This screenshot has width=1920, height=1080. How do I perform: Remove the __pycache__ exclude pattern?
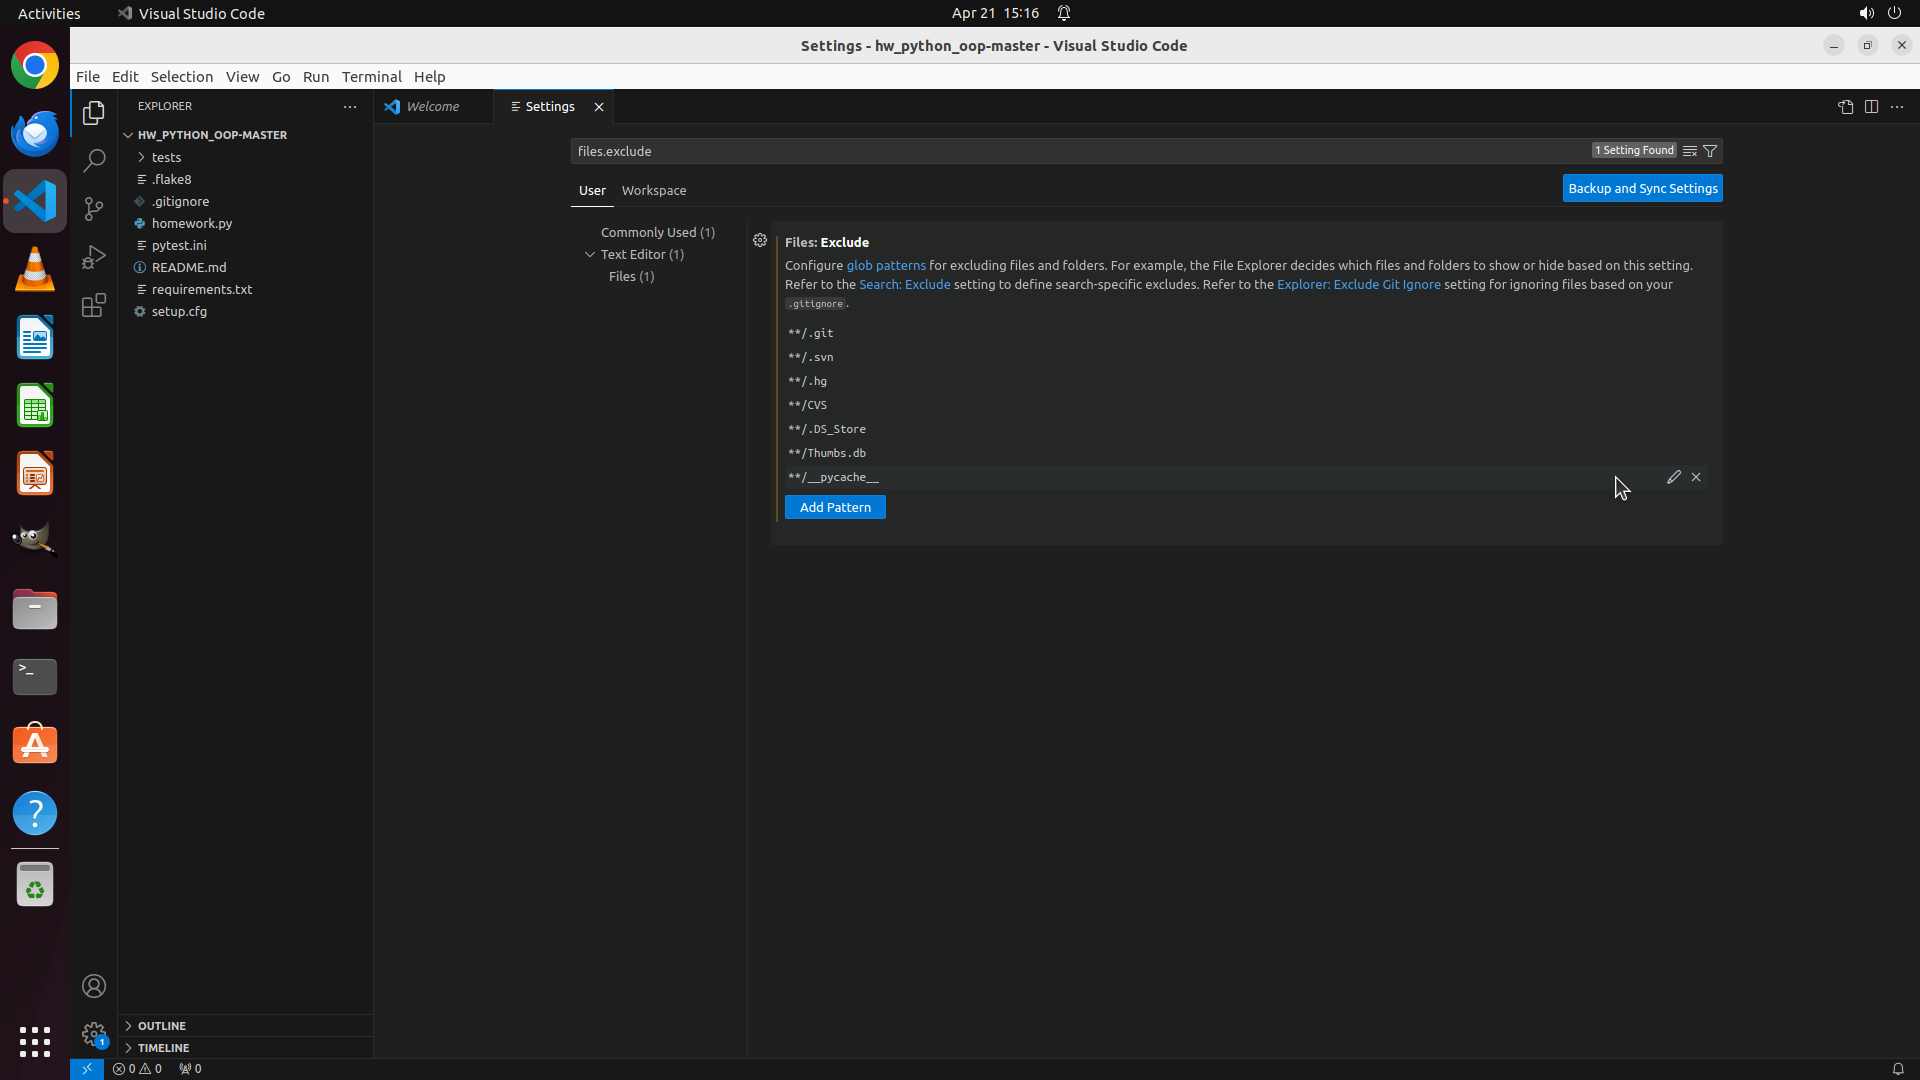point(1696,477)
